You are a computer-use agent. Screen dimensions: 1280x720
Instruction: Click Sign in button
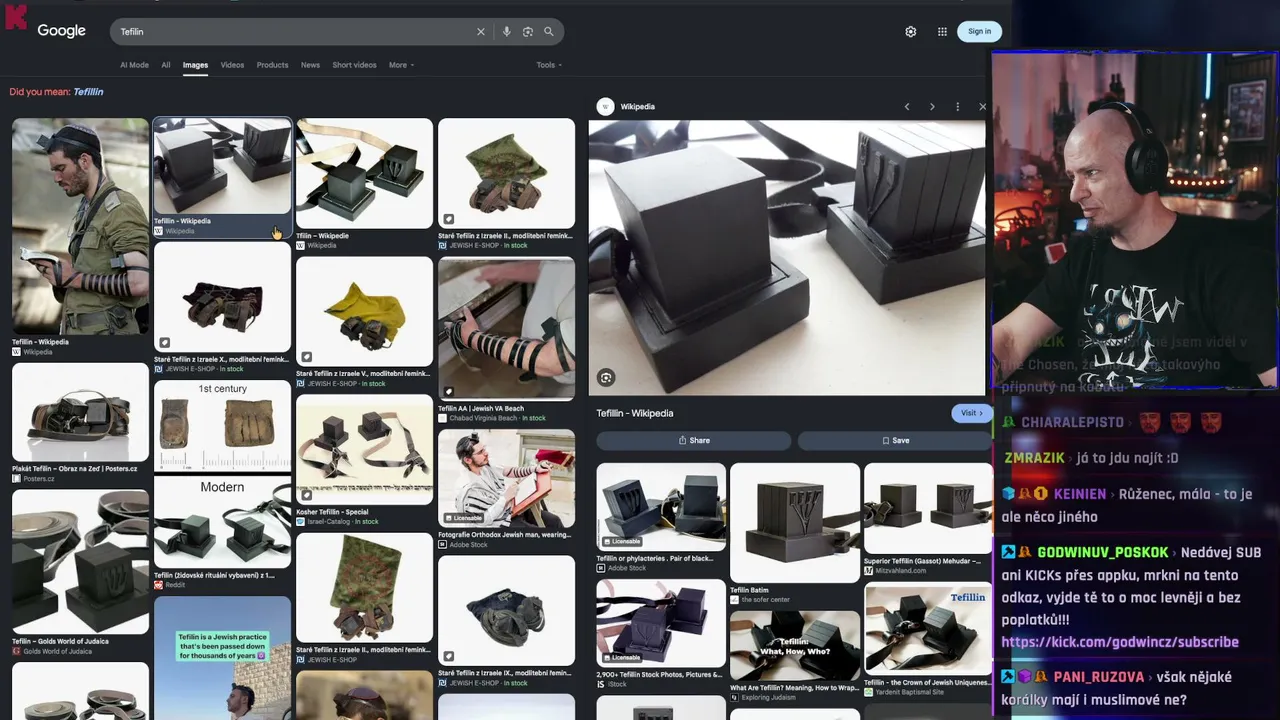pos(979,32)
